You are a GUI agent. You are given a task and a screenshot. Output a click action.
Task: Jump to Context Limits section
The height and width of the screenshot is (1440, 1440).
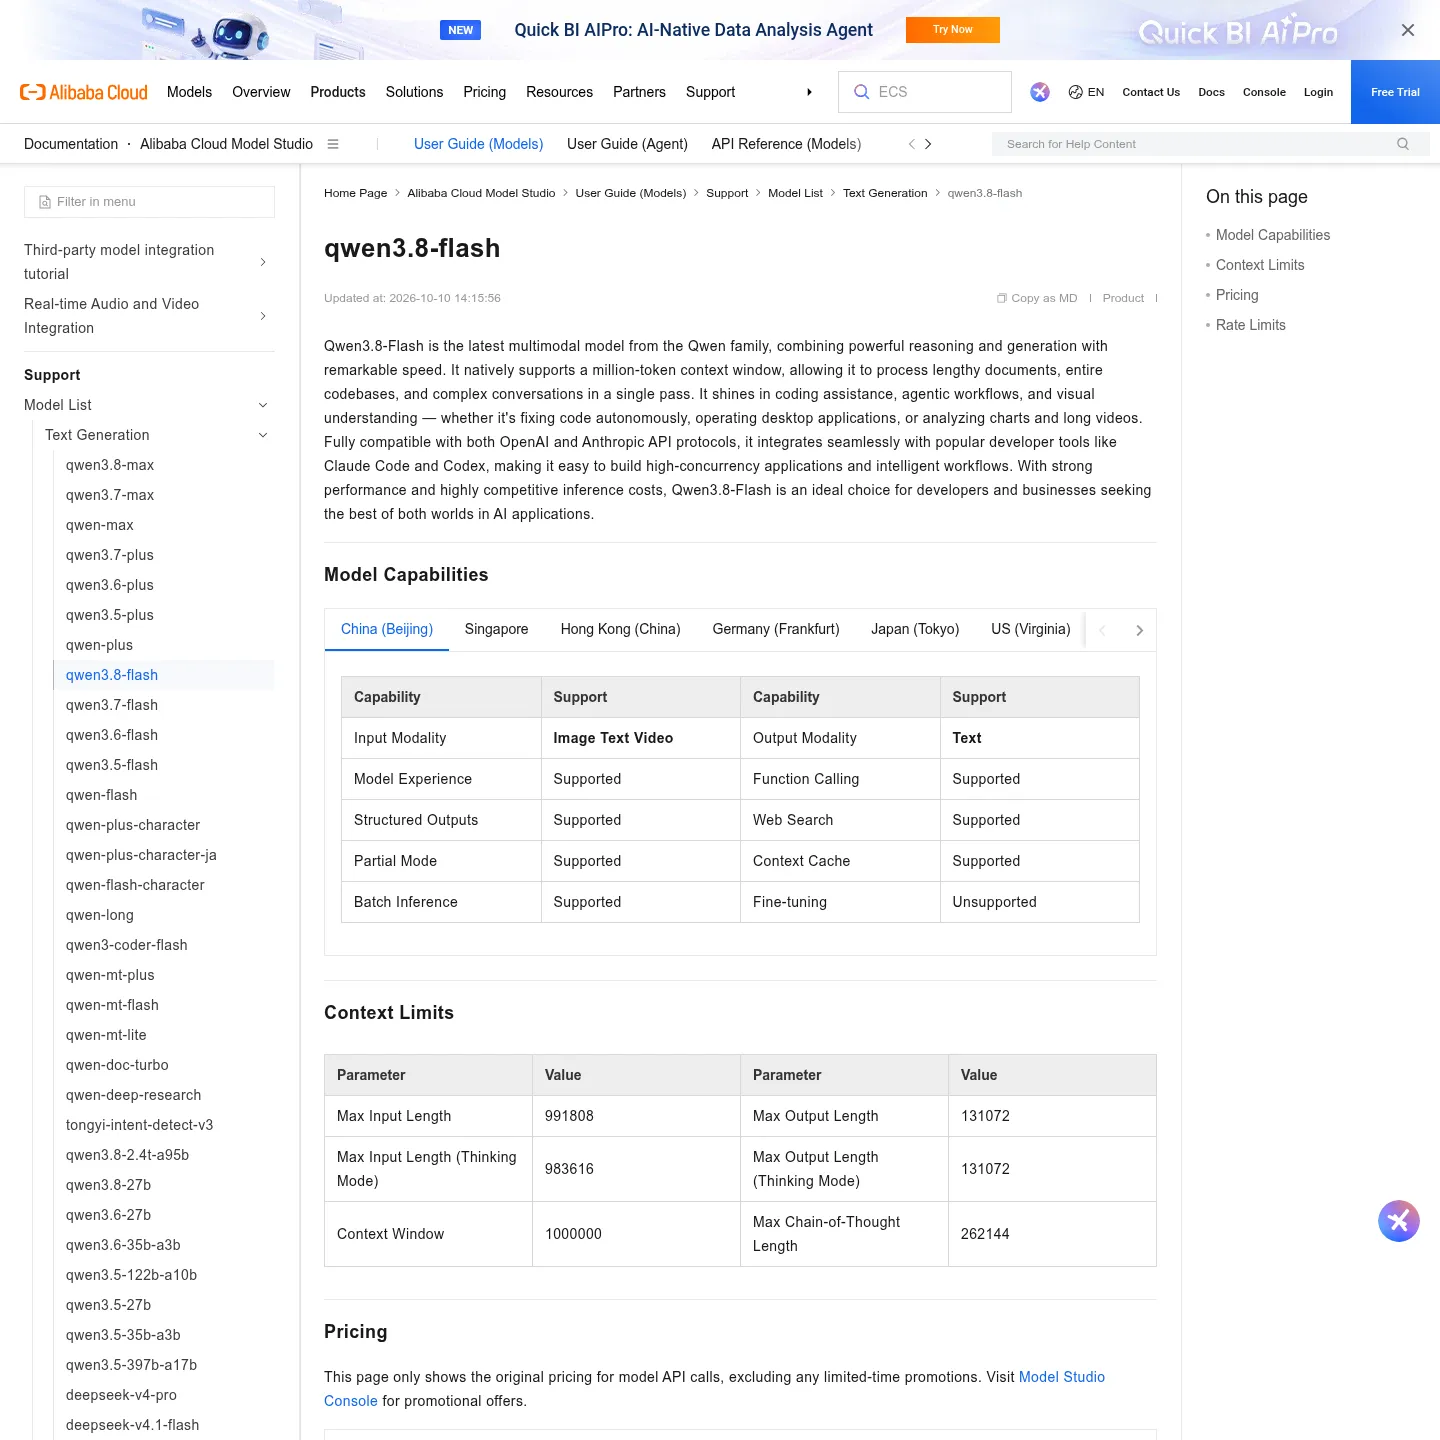[1260, 265]
